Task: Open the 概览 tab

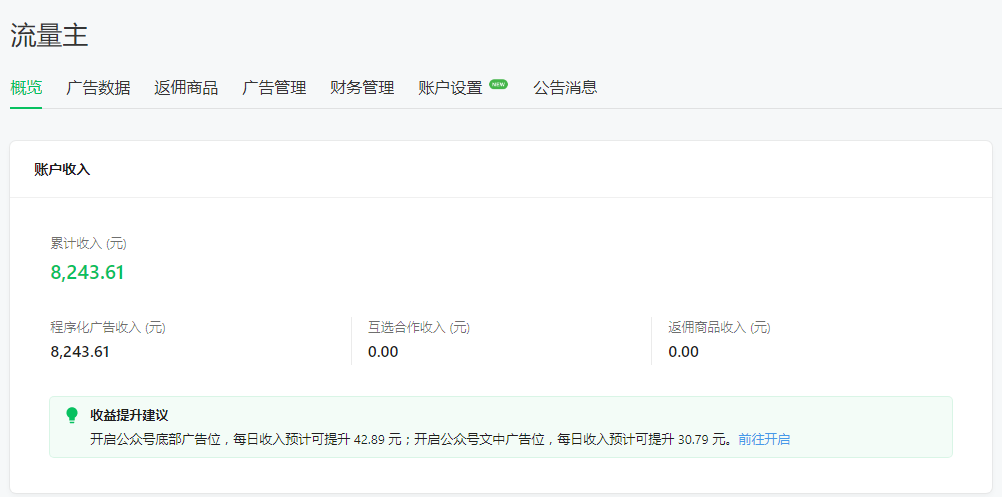Action: tap(26, 88)
